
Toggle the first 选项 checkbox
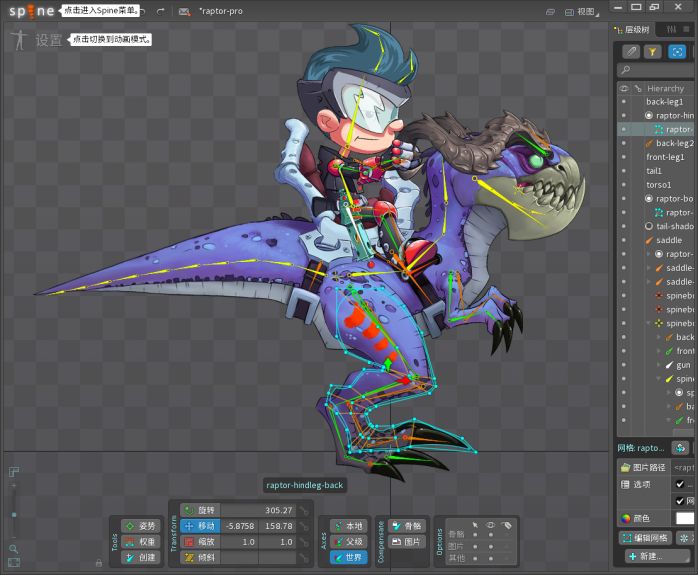click(680, 484)
